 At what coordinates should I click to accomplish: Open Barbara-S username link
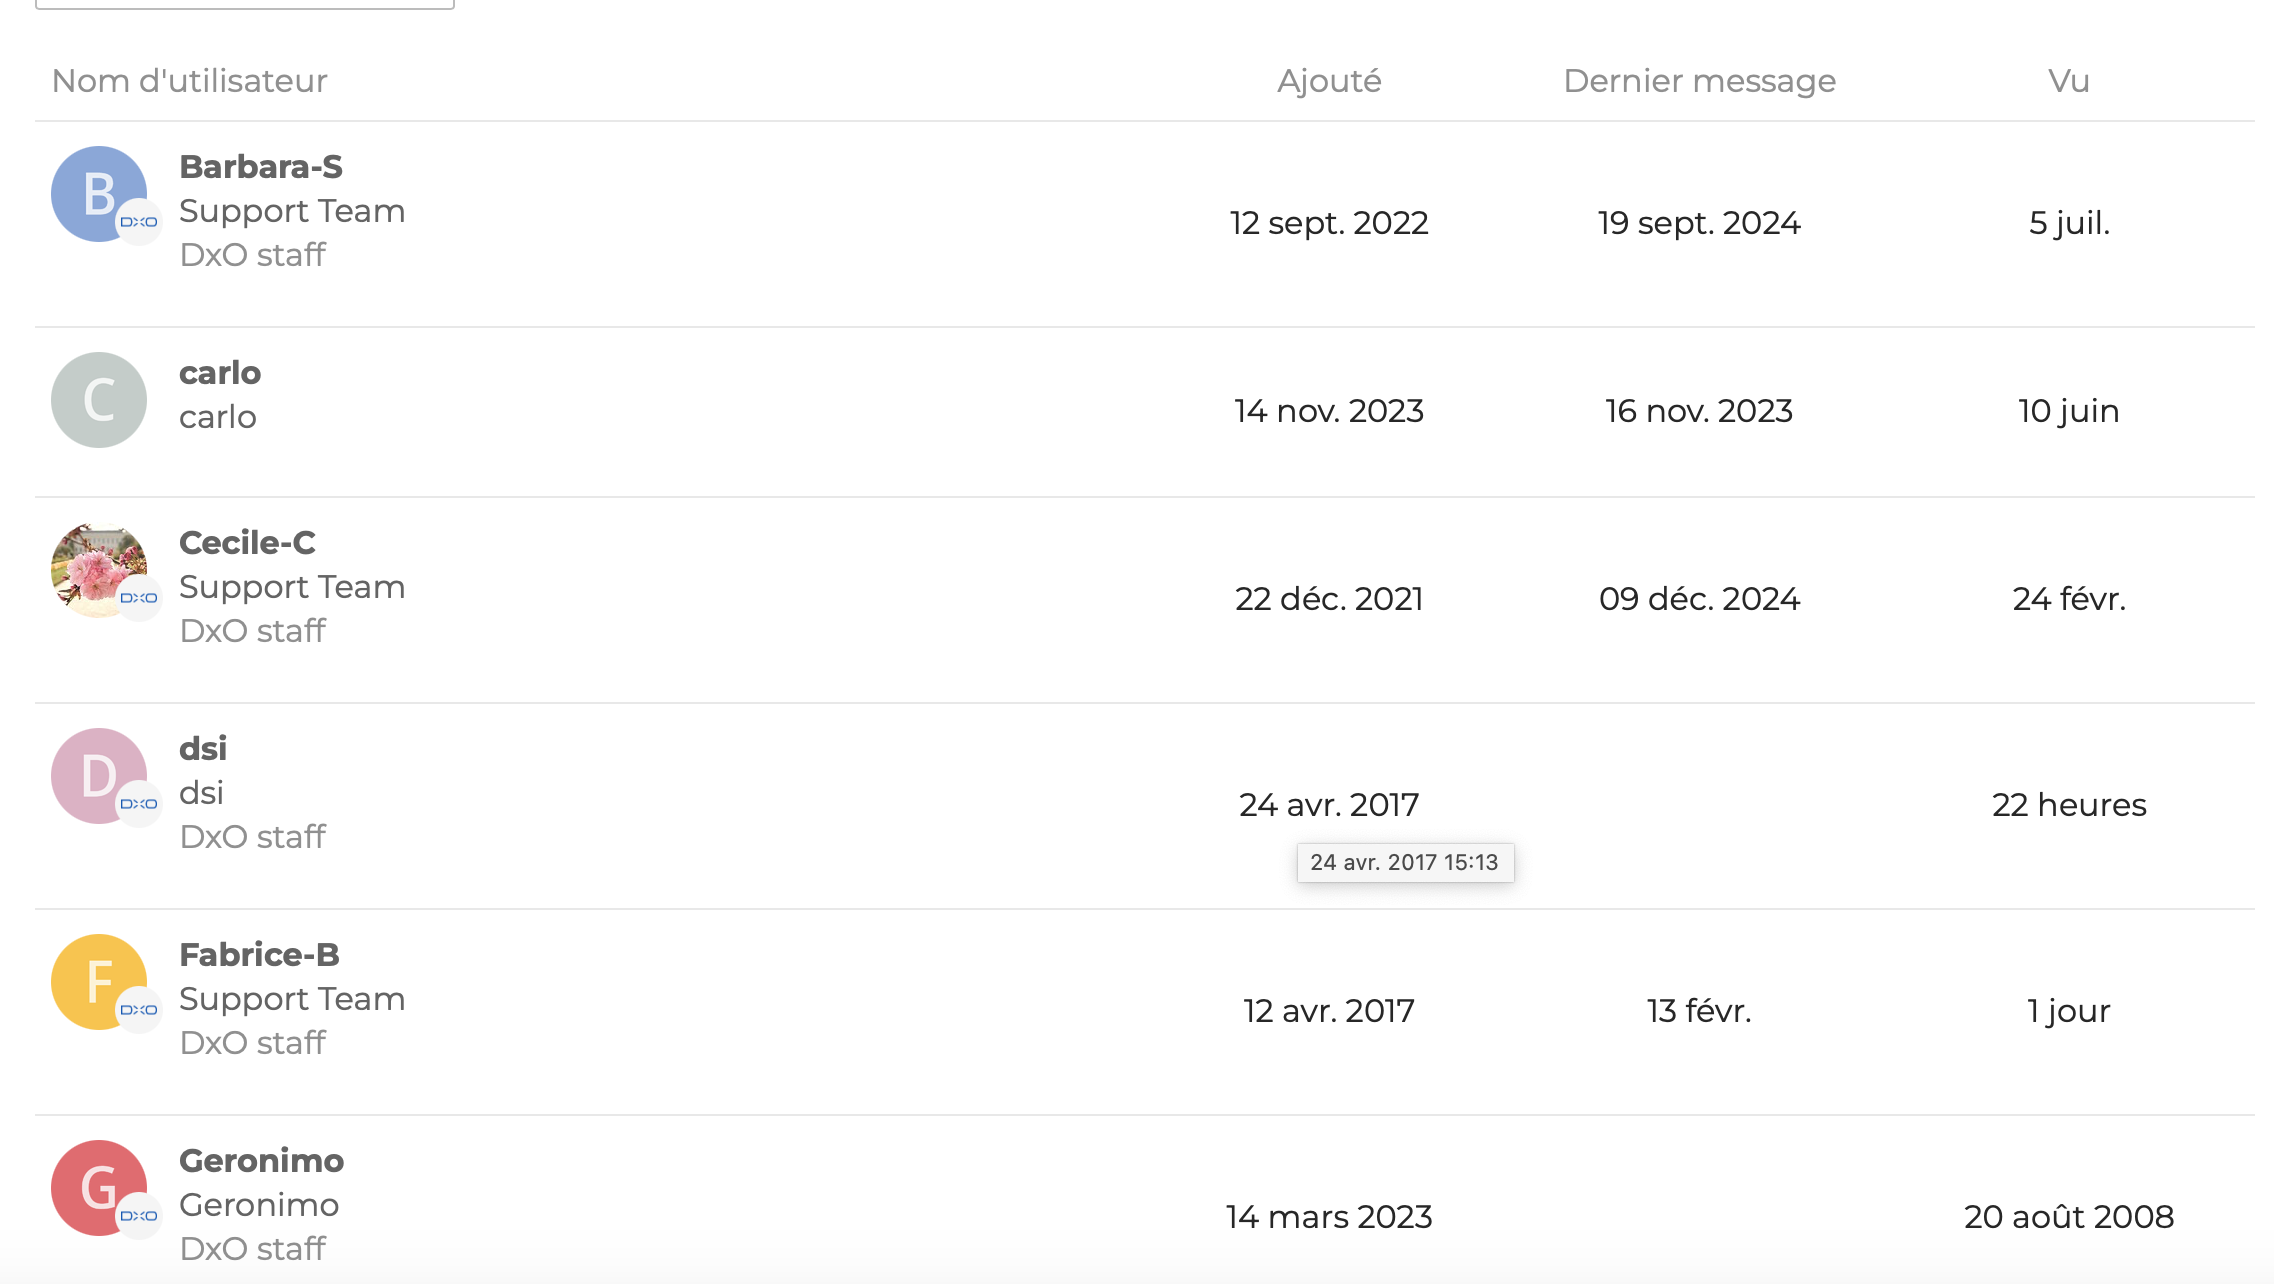261,167
